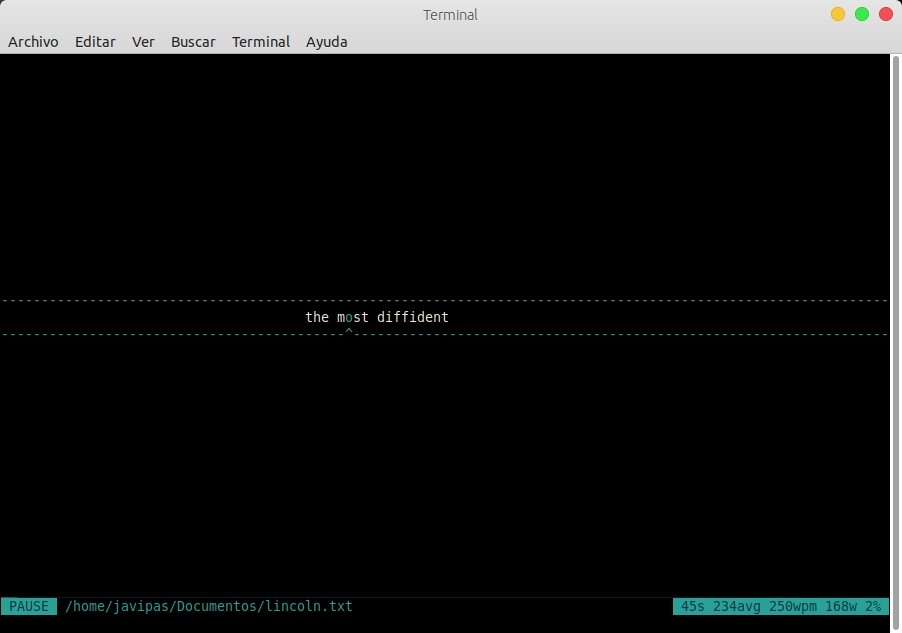Click the lincoln.txt file path in status bar

click(x=209, y=606)
